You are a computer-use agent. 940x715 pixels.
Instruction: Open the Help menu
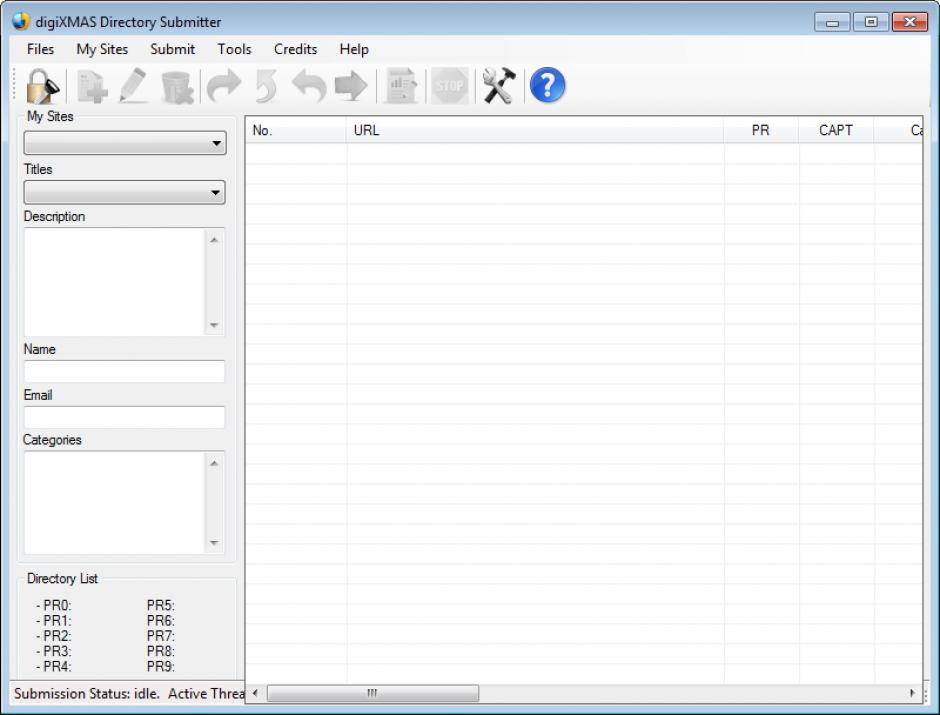354,49
